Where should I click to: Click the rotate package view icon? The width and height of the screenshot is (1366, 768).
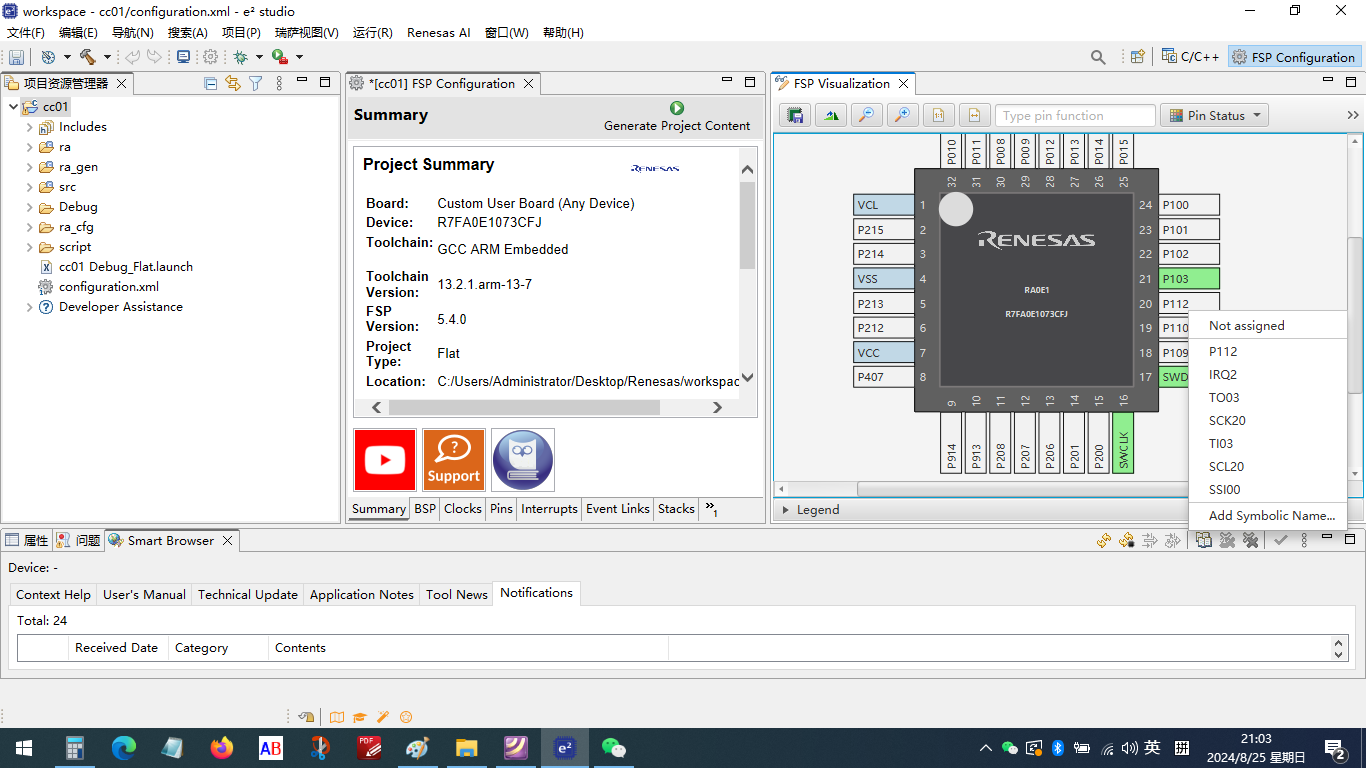(831, 115)
